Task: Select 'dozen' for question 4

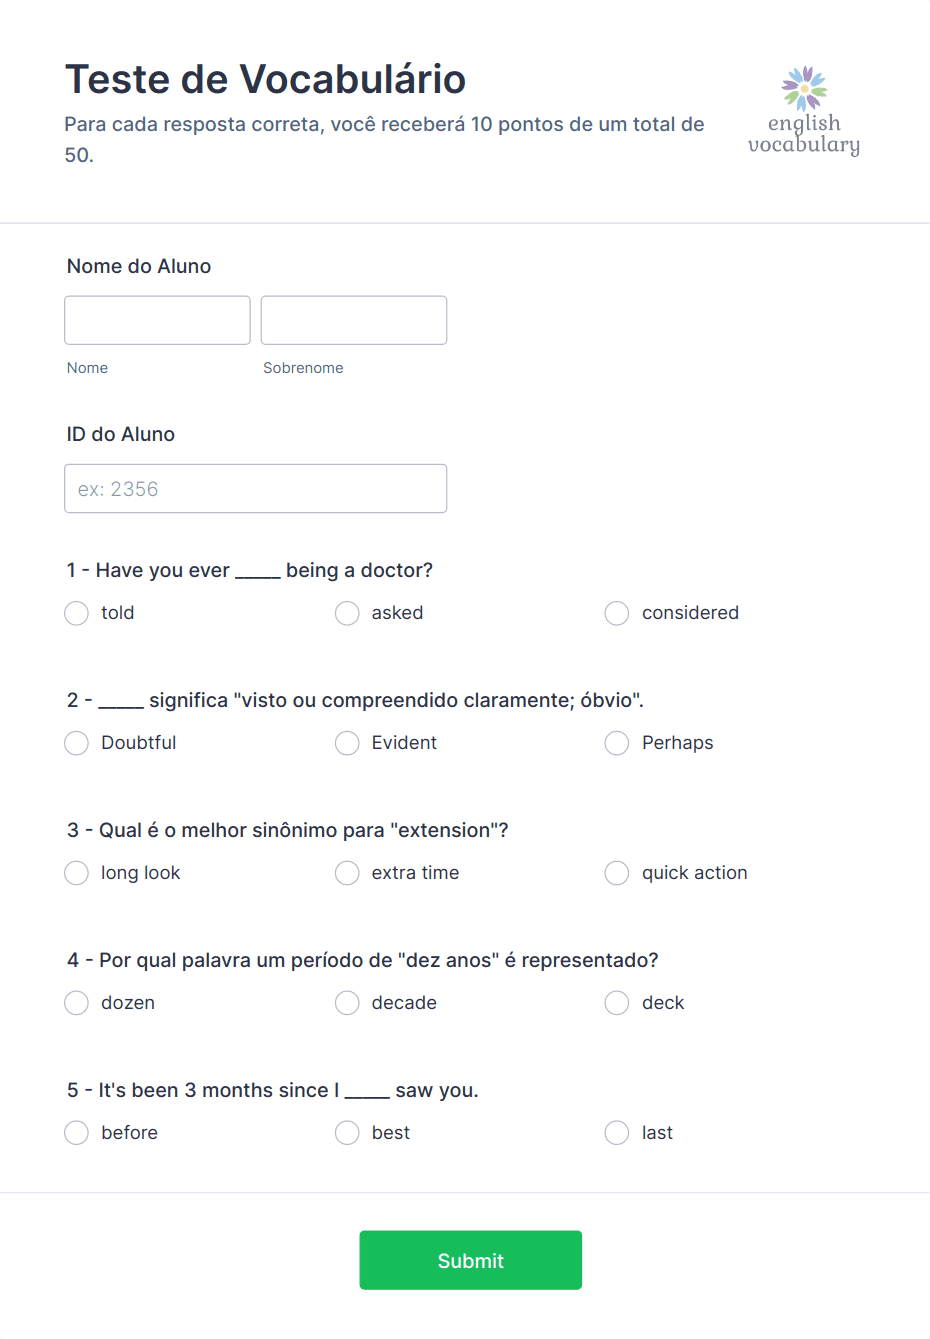Action: 77,1003
